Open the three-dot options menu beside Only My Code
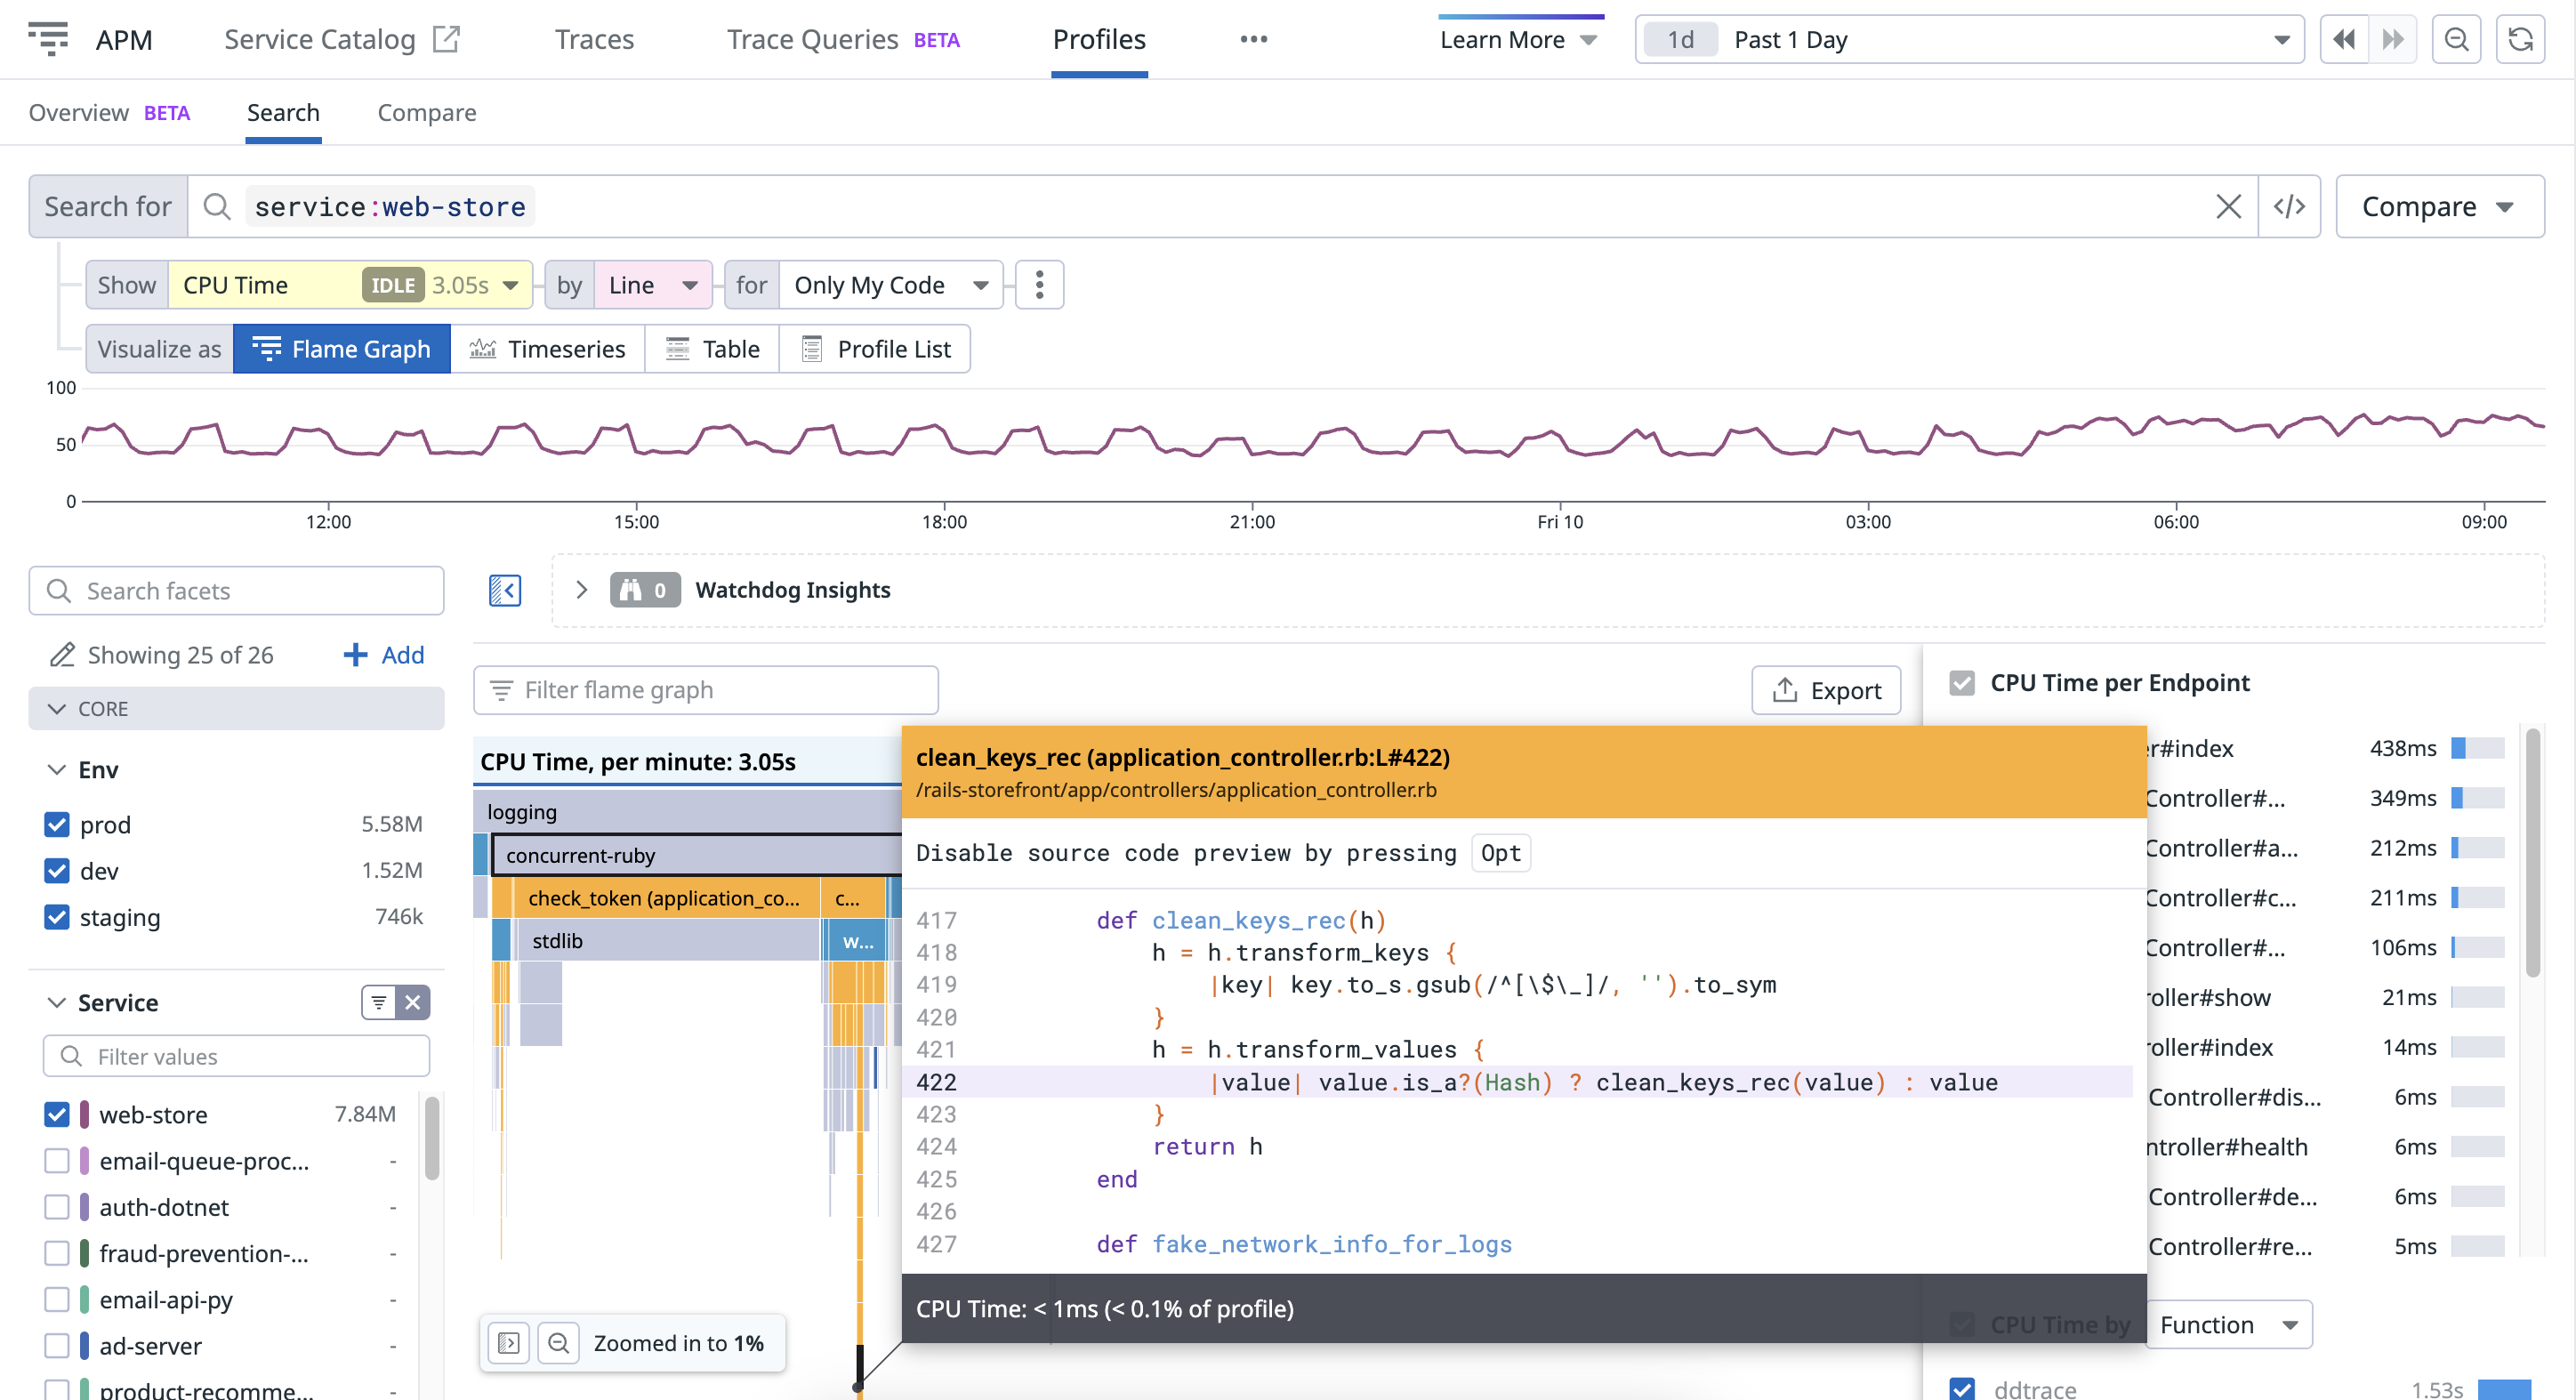This screenshot has width=2576, height=1400. (1039, 285)
